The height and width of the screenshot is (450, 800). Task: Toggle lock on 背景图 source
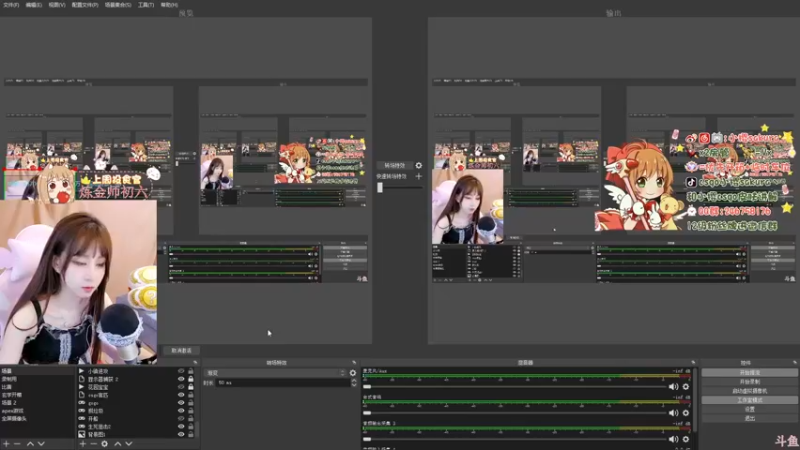coord(191,434)
